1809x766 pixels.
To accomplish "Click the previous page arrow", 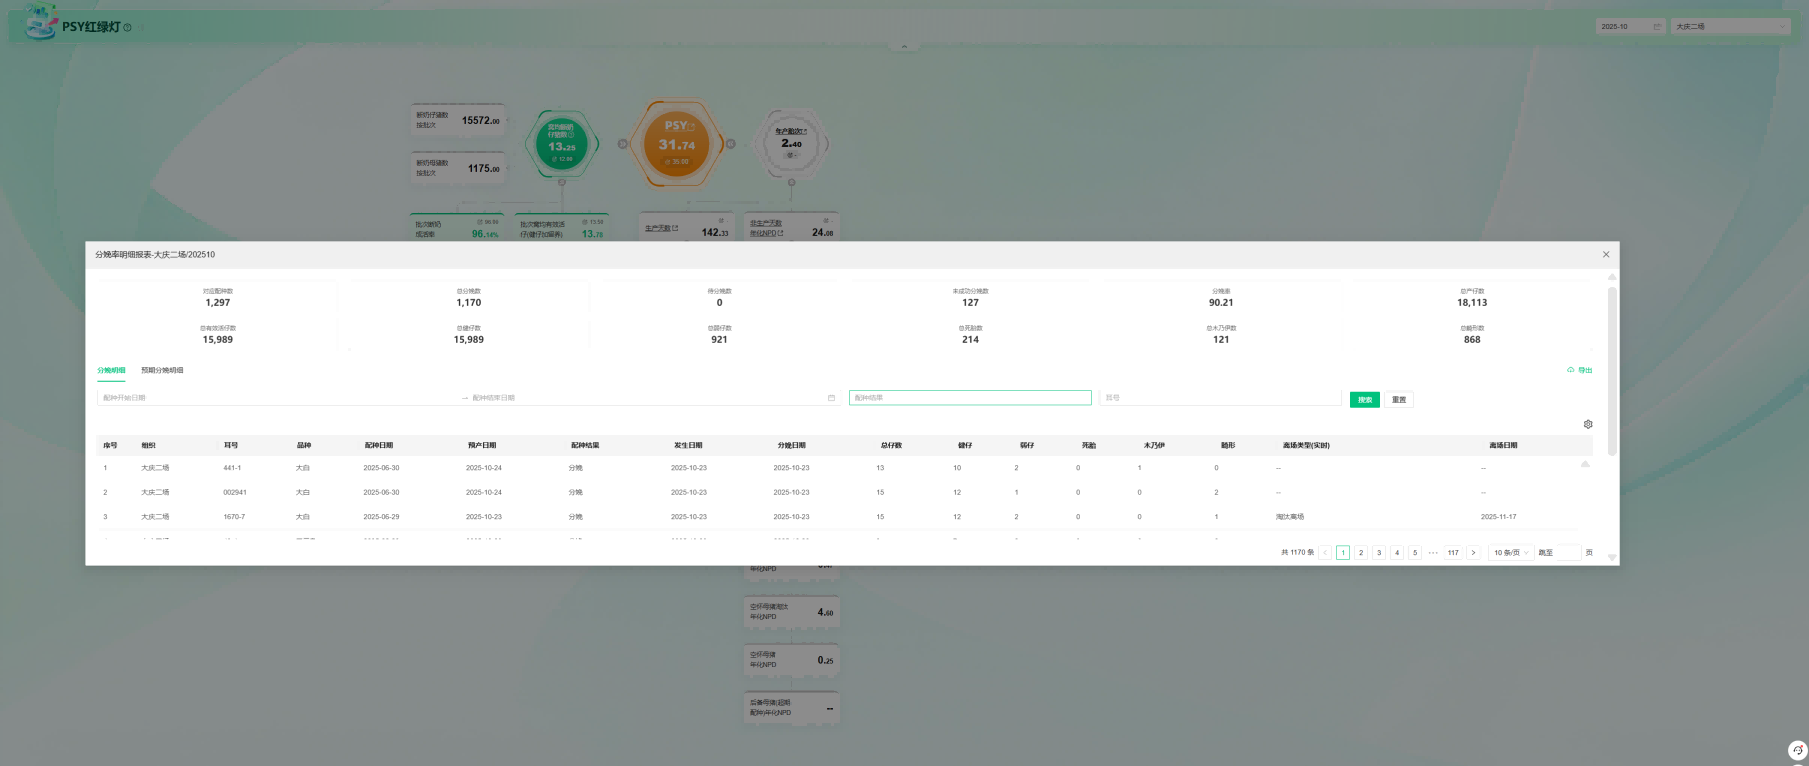I will pos(1325,553).
